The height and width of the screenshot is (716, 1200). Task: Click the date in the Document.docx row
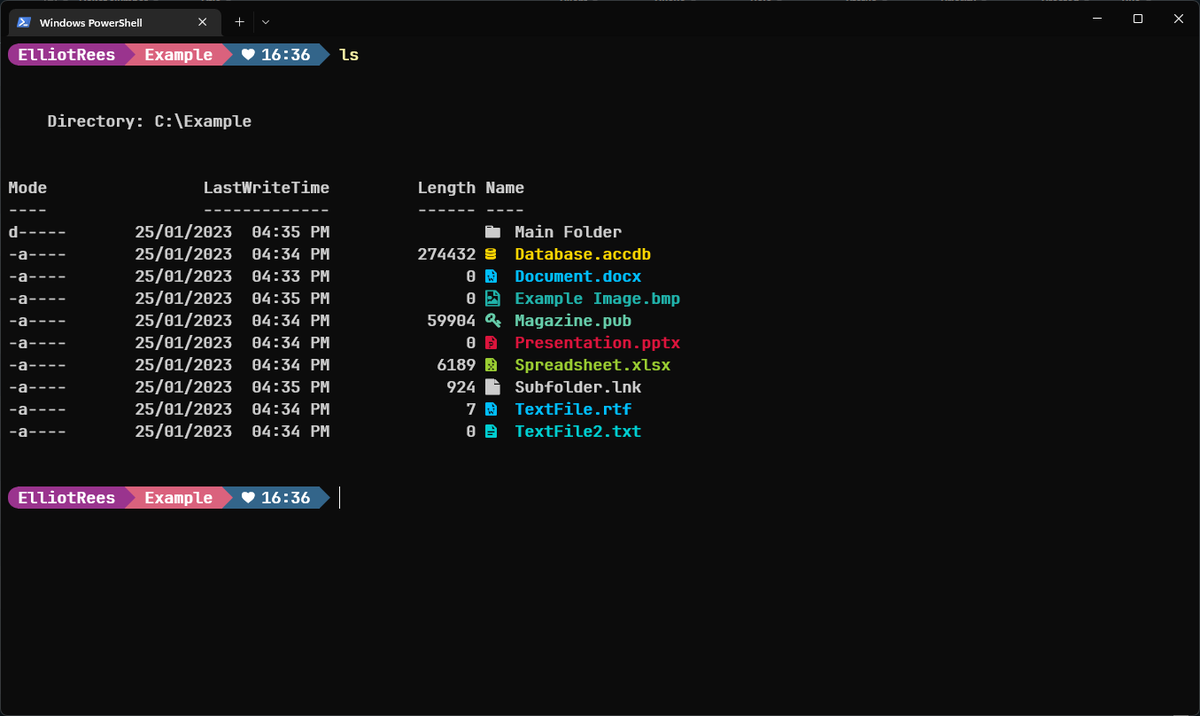[183, 276]
